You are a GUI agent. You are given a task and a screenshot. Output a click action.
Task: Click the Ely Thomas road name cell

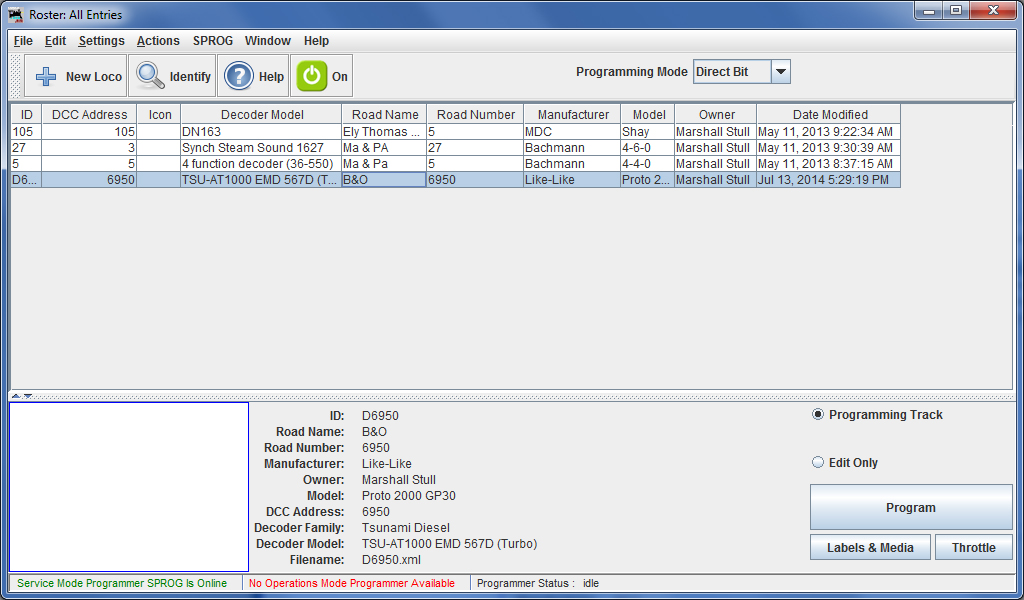click(x=384, y=131)
